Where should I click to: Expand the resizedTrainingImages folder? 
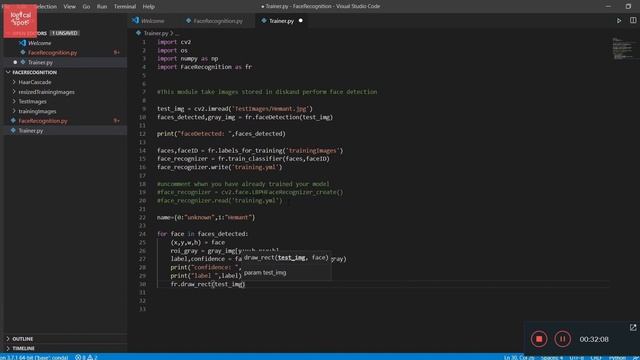click(46, 92)
